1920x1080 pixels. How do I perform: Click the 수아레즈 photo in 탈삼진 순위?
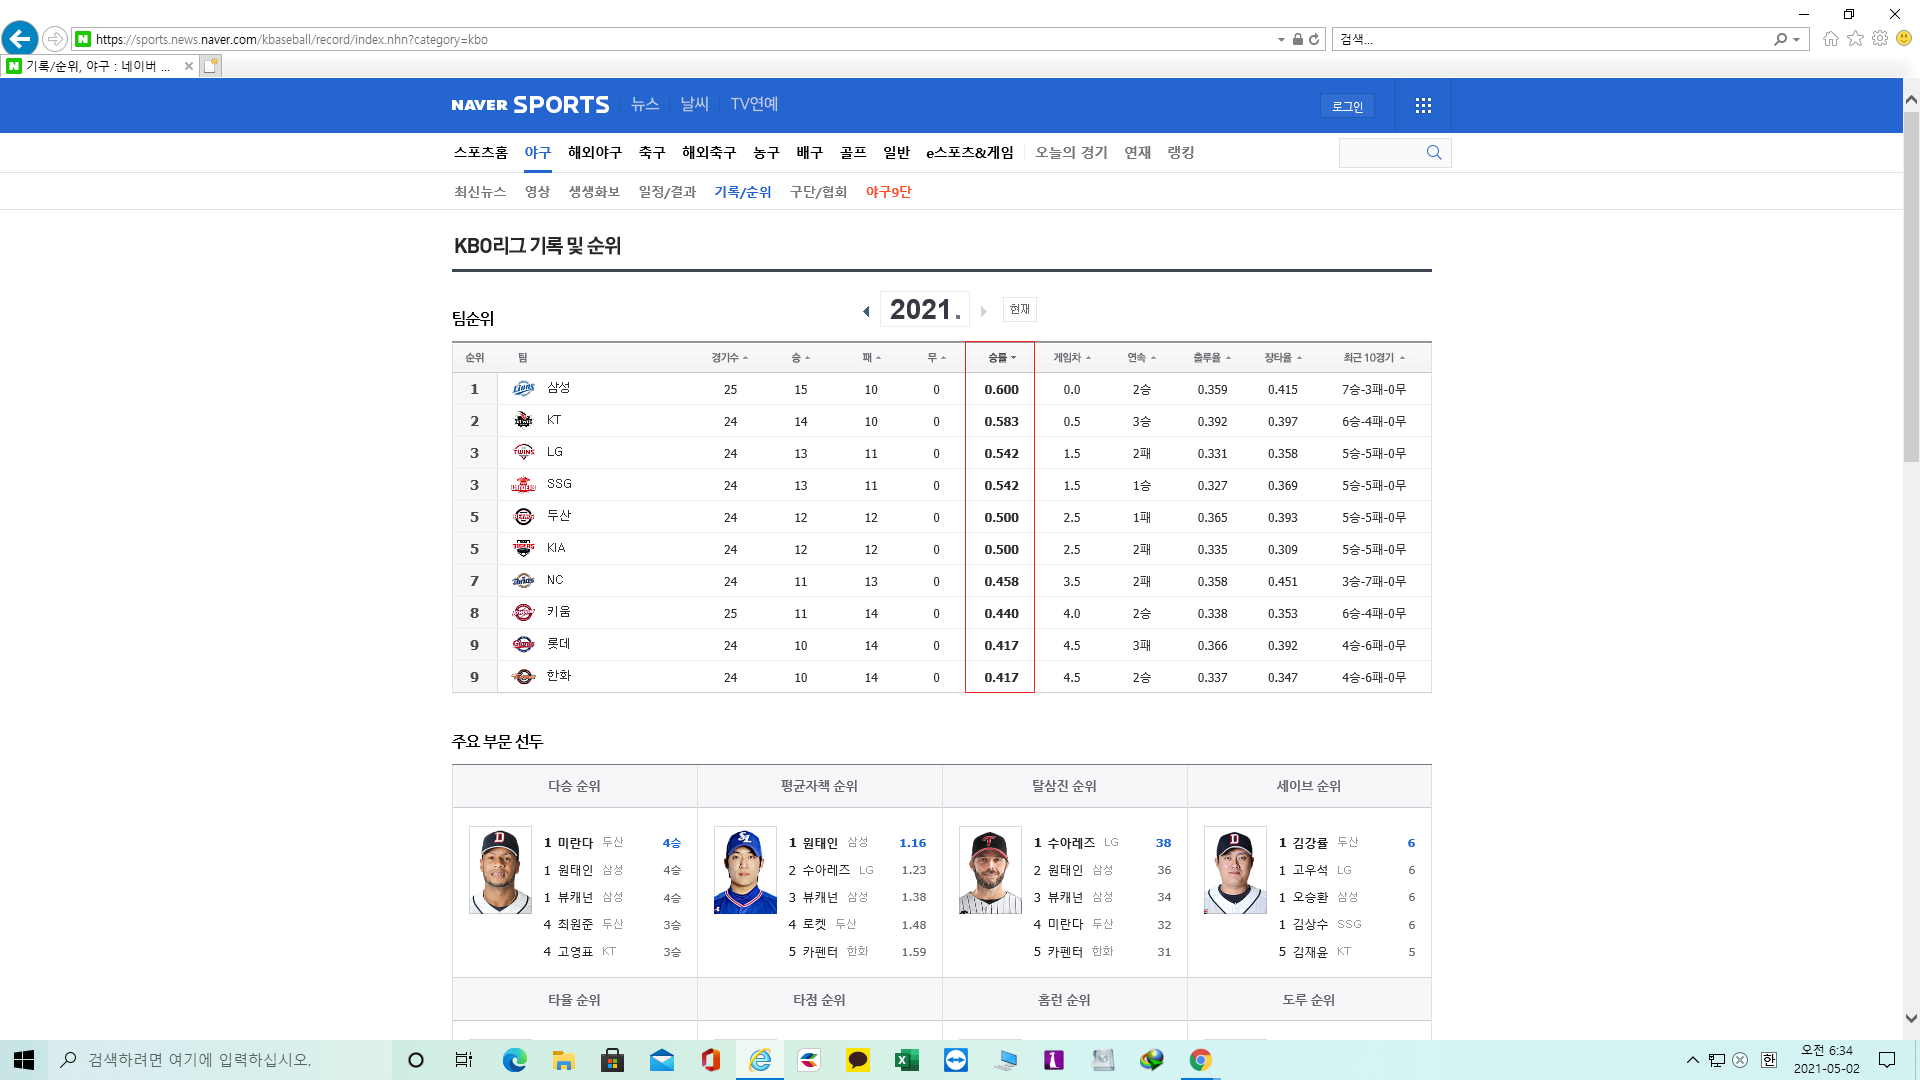coord(990,870)
